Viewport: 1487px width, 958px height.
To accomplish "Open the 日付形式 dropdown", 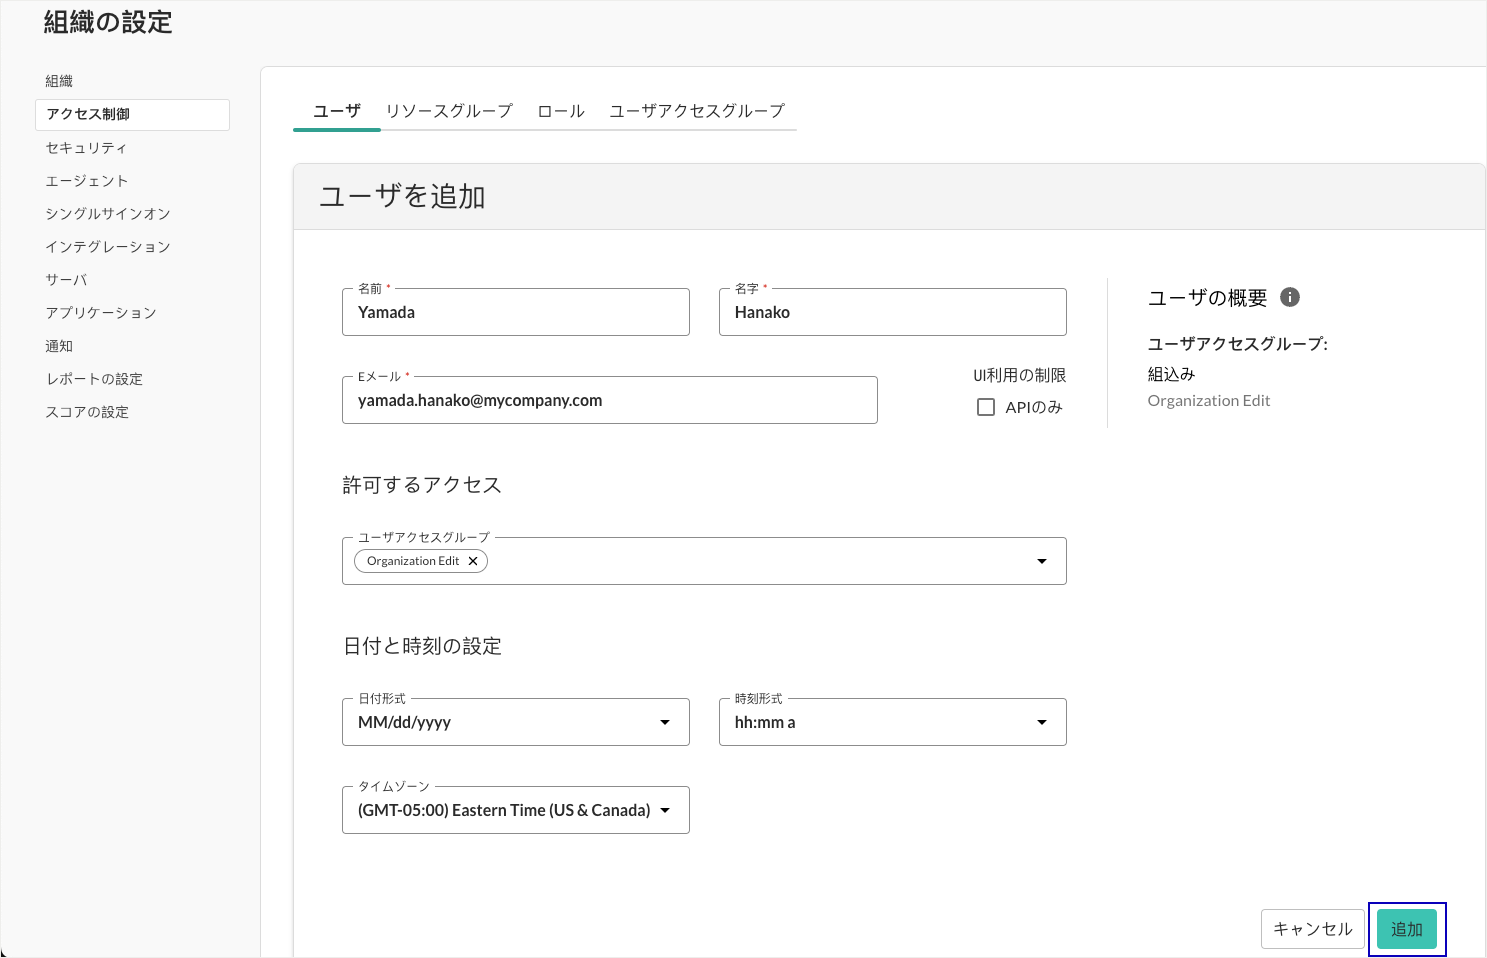I will 516,722.
